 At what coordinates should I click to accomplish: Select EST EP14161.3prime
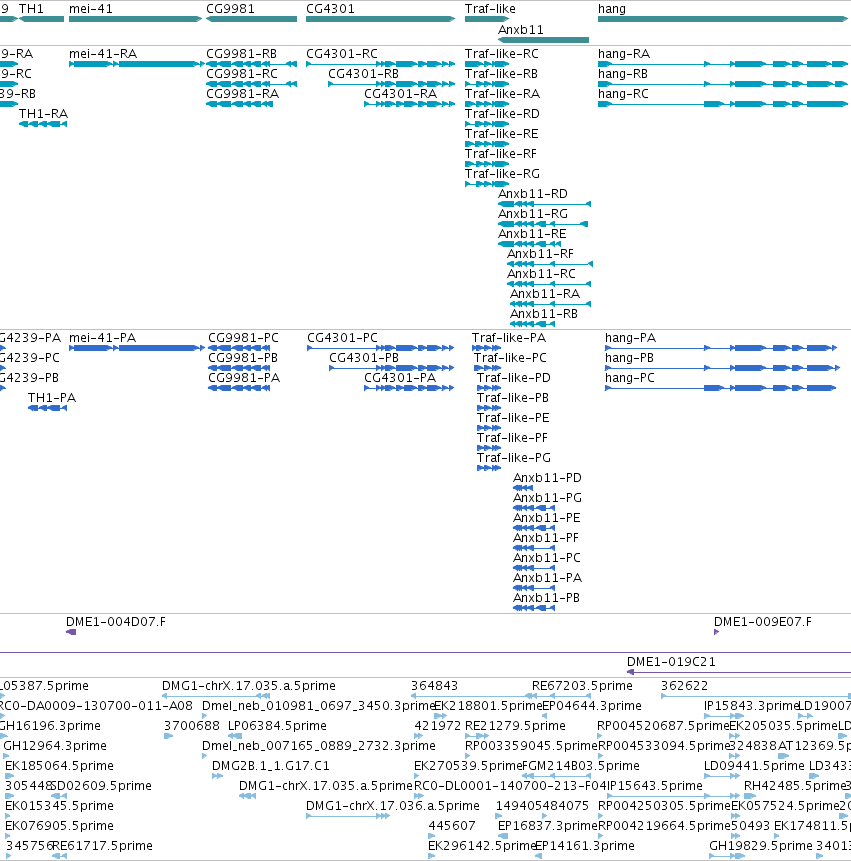pyautogui.click(x=538, y=856)
